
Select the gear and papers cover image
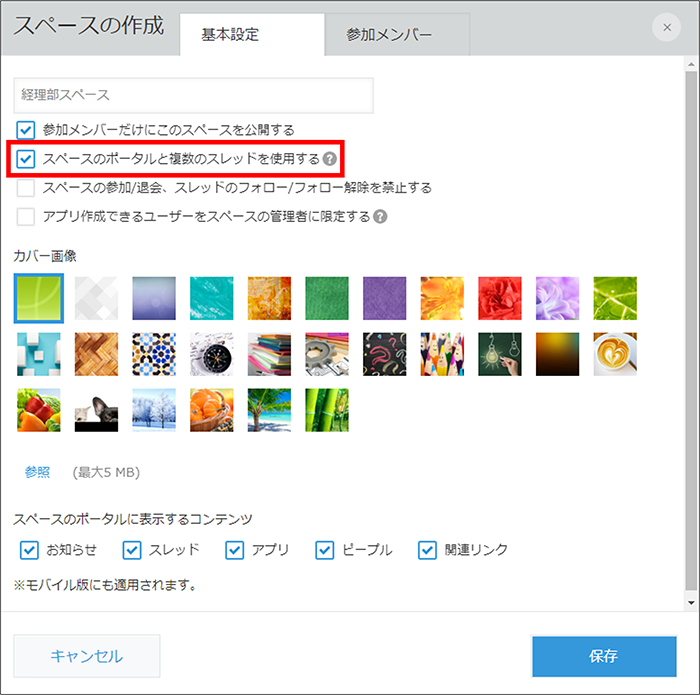point(327,354)
